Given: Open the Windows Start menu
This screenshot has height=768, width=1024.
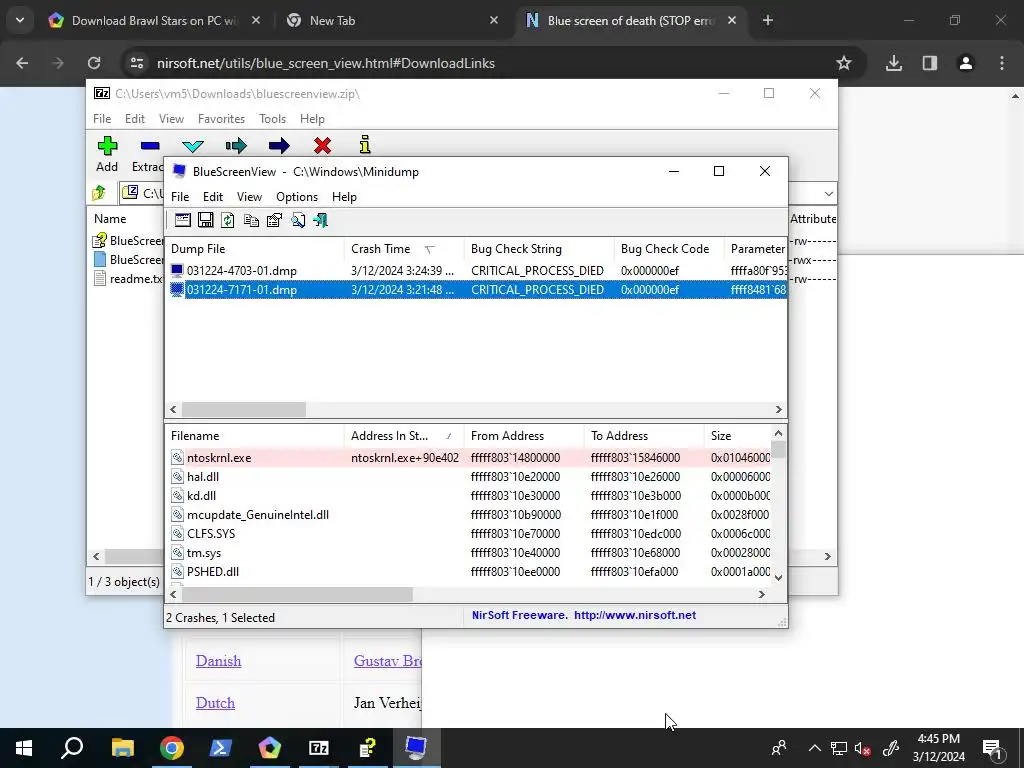Looking at the screenshot, I should [x=24, y=748].
